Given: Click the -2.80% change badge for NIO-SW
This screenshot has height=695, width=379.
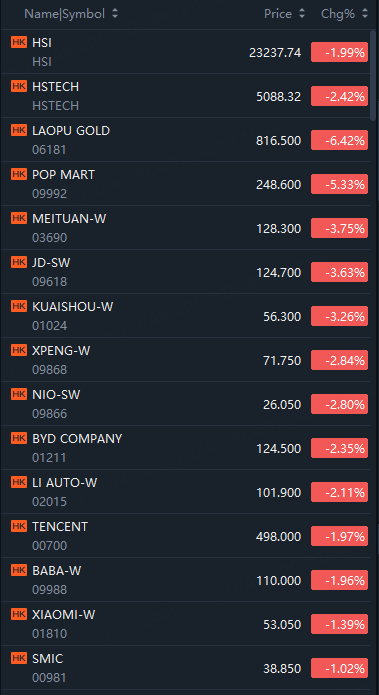Looking at the screenshot, I should 340,404.
